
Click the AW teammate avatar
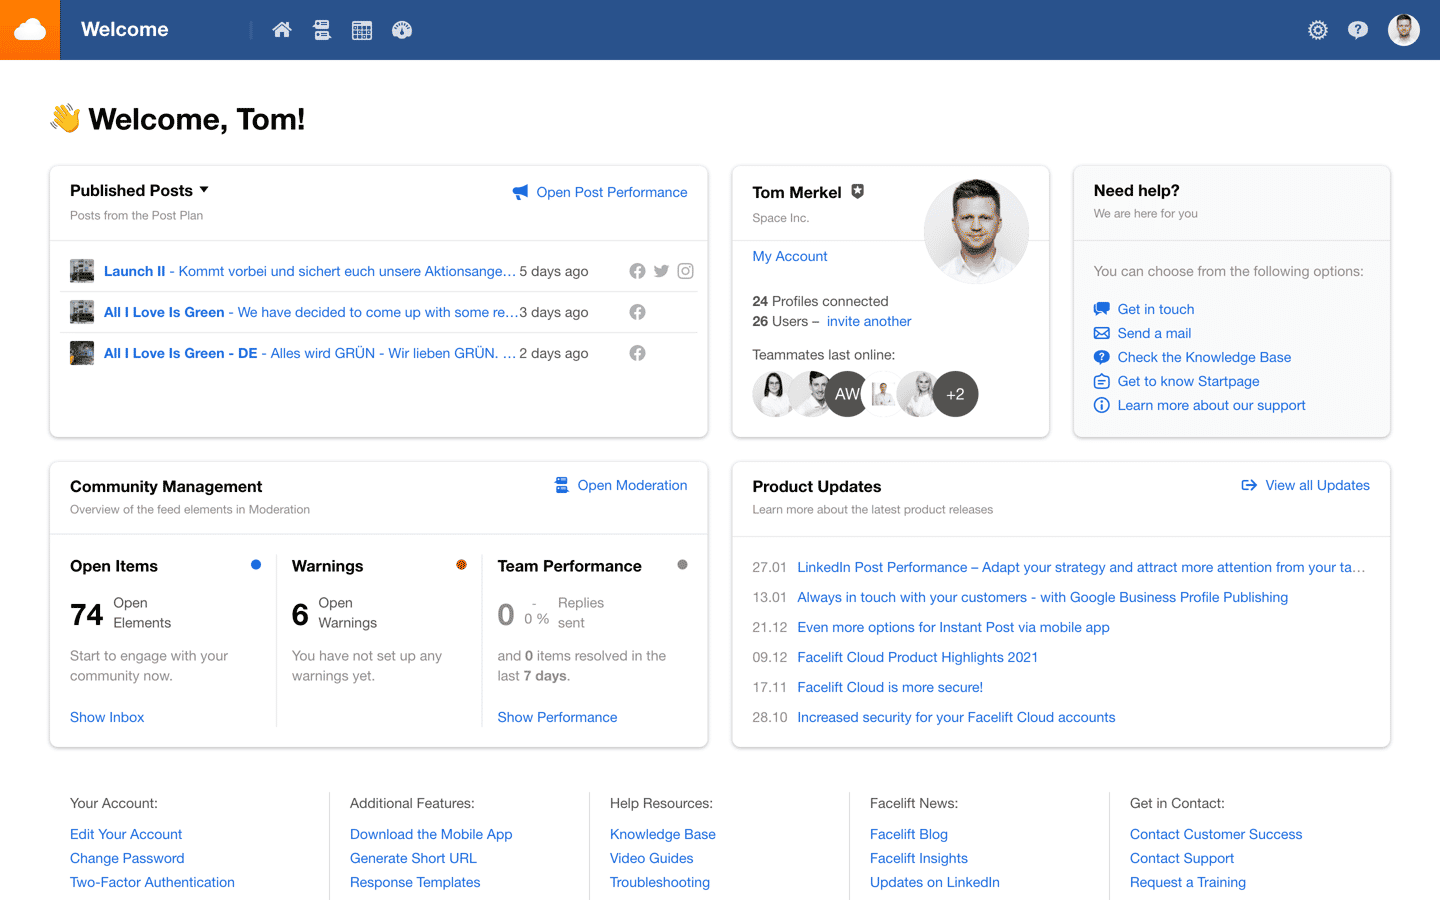pos(846,394)
